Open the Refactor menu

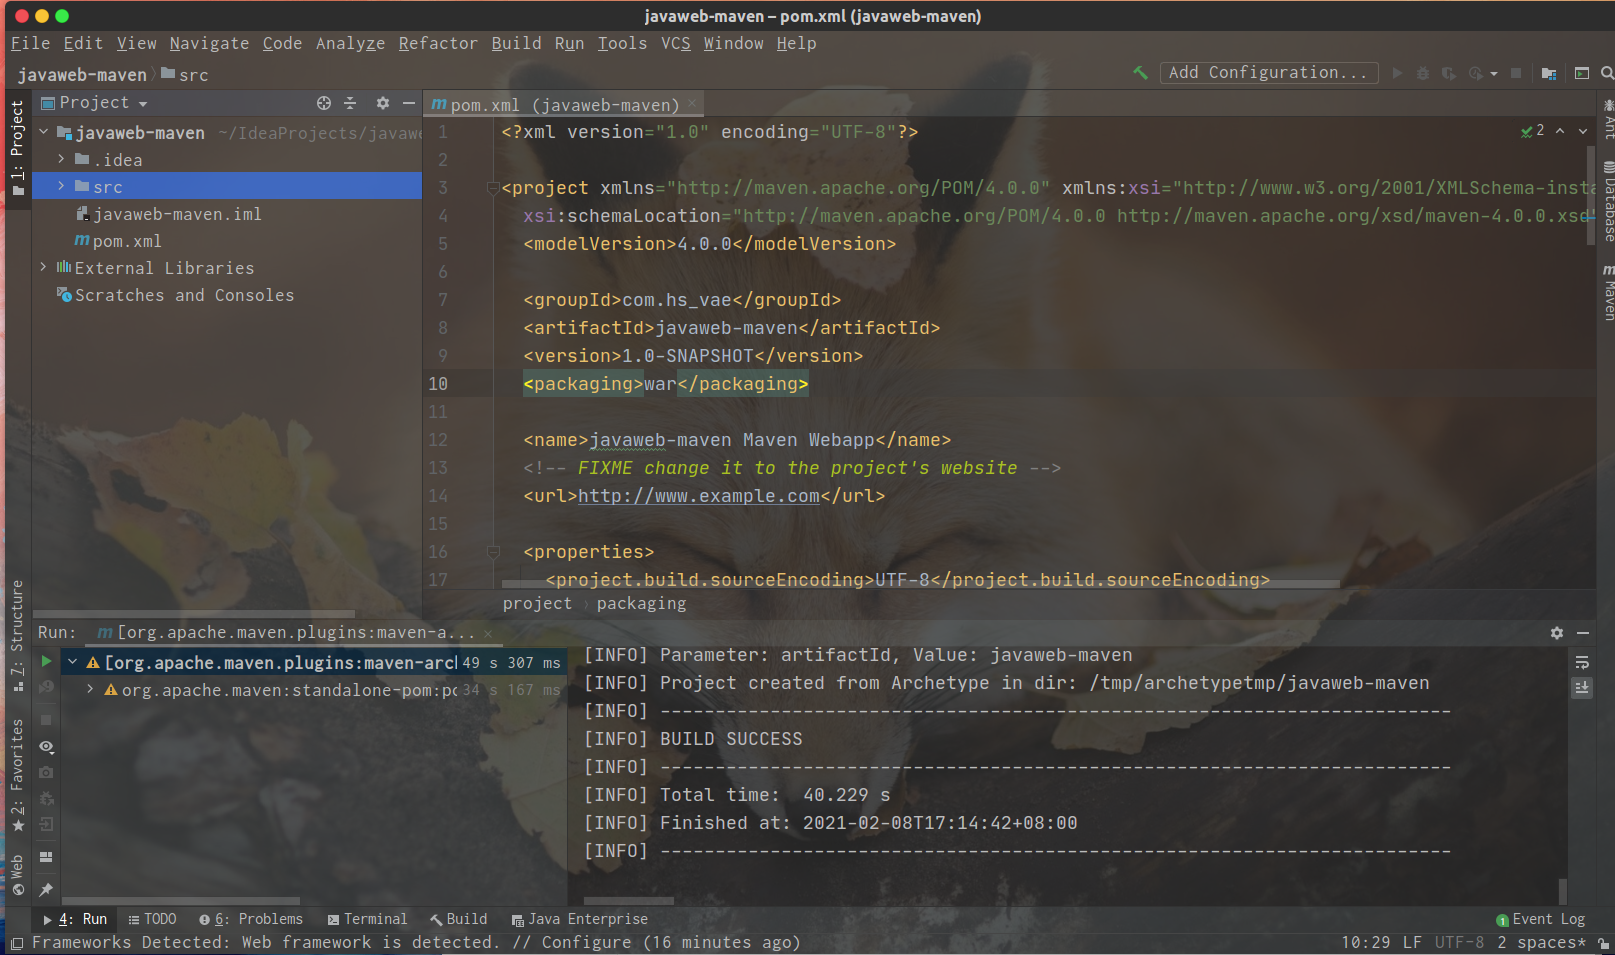[438, 43]
